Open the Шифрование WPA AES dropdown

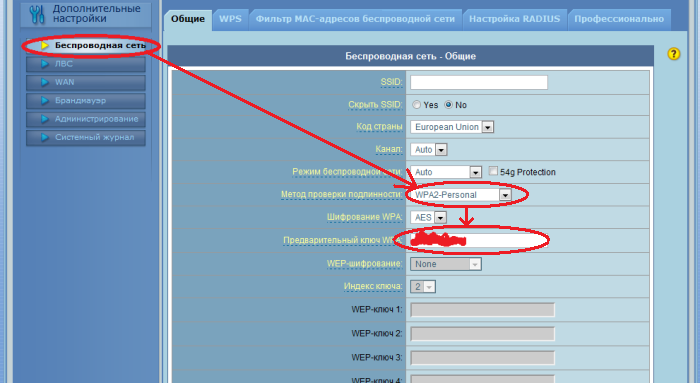point(428,217)
